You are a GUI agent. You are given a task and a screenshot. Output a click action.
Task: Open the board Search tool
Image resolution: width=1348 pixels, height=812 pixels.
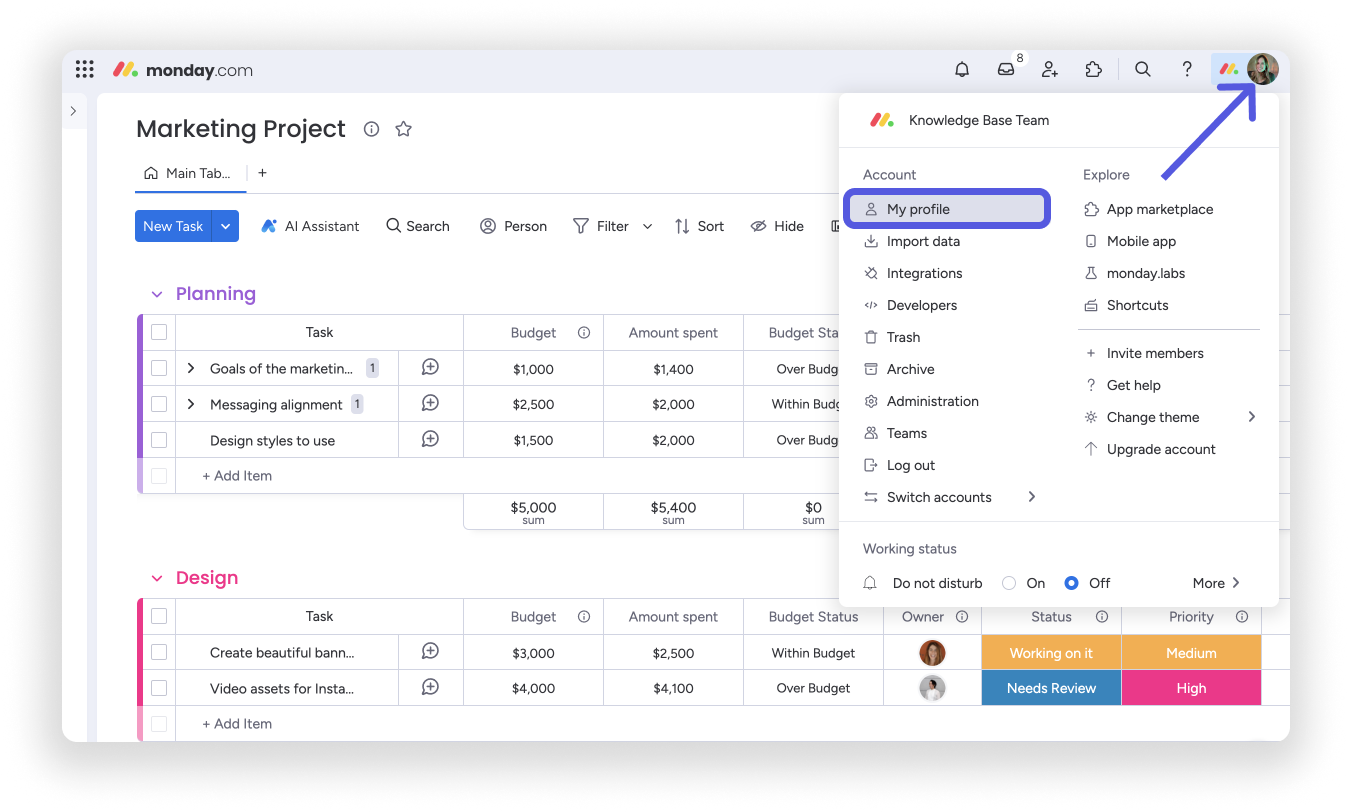pyautogui.click(x=418, y=226)
